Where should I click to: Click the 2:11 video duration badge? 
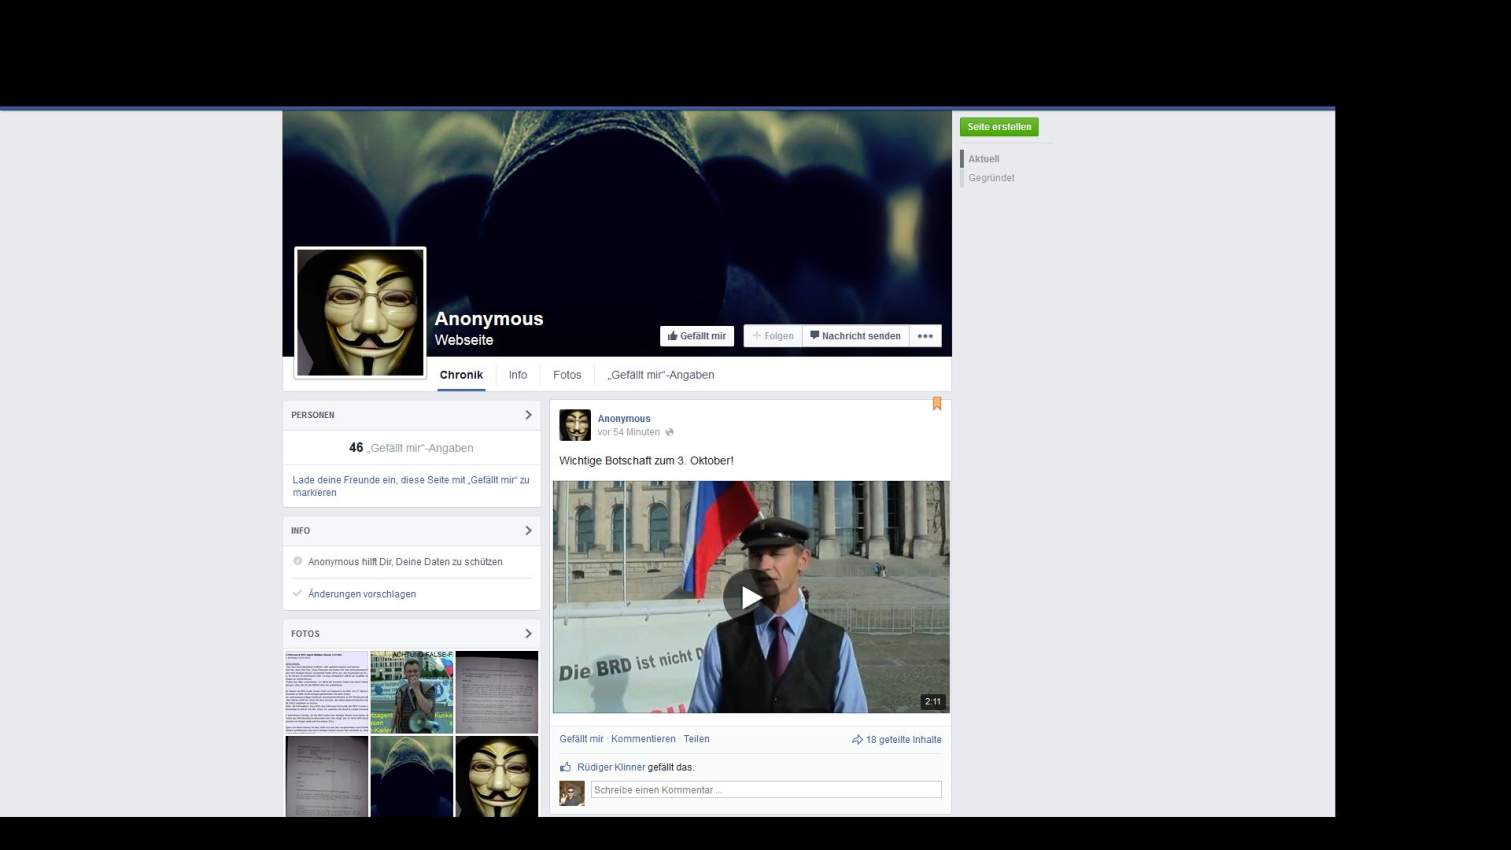pyautogui.click(x=933, y=702)
